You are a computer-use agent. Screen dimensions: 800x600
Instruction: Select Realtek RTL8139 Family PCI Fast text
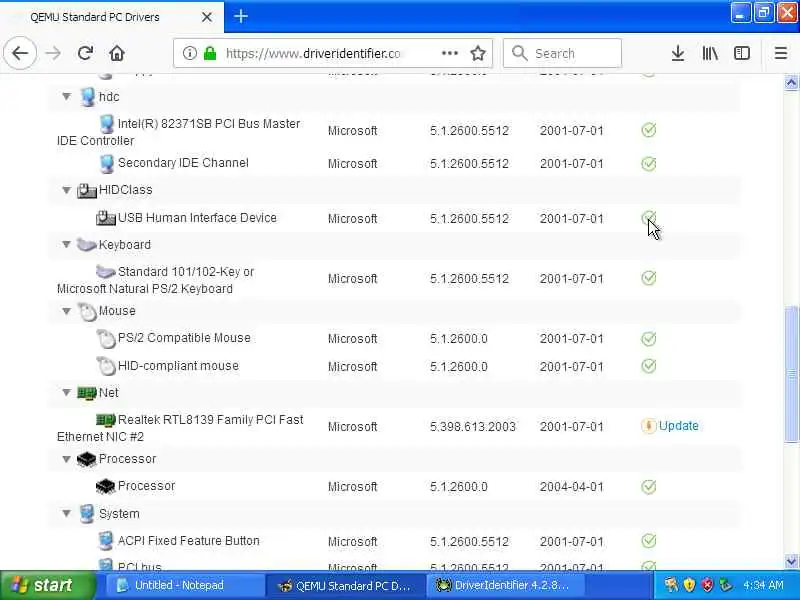210,420
